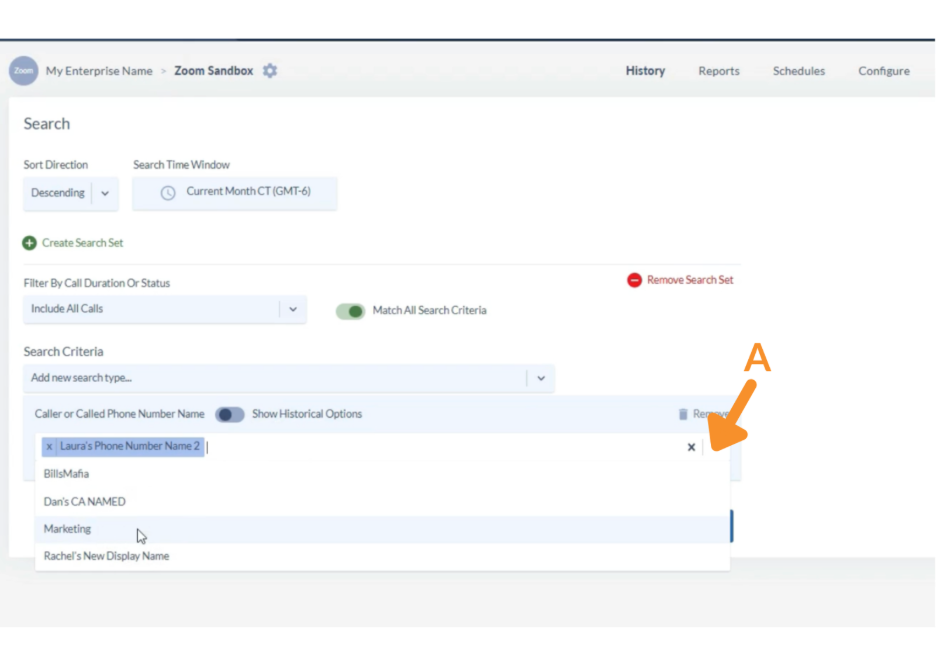Image resolution: width=936 pixels, height=667 pixels.
Task: Remove the Laura's Phone Number Name 2 tag
Action: 49,446
